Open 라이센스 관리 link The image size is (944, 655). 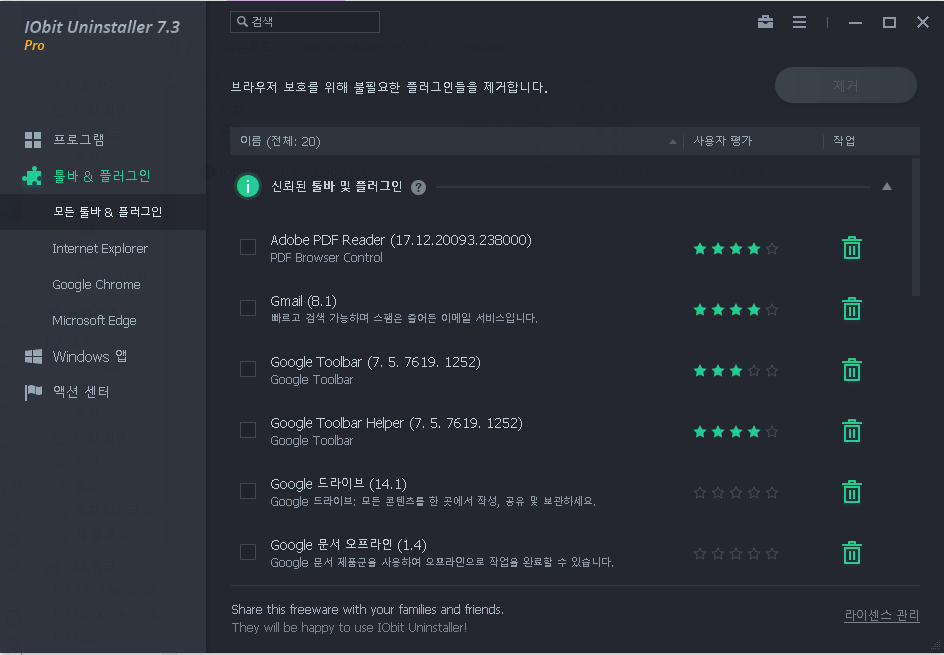click(x=882, y=615)
